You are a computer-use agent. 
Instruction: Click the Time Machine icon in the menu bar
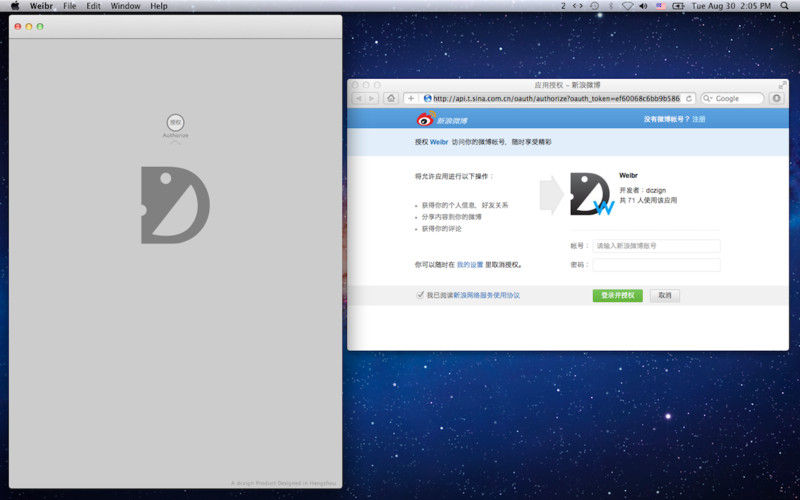[594, 6]
